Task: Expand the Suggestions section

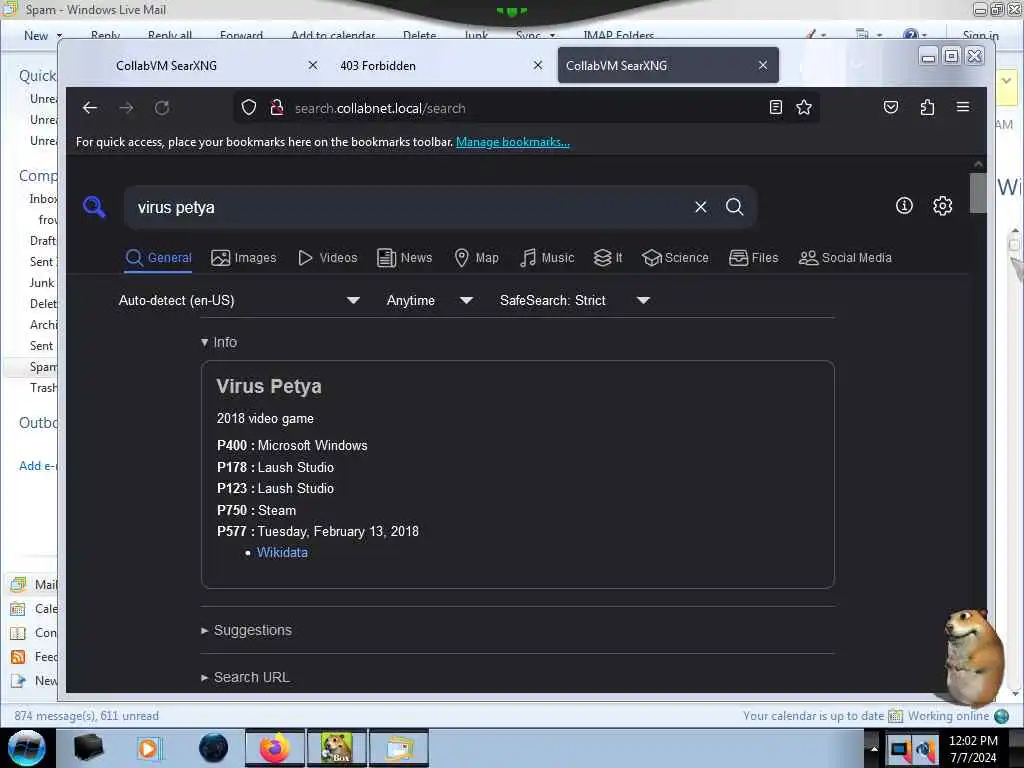Action: tap(246, 630)
